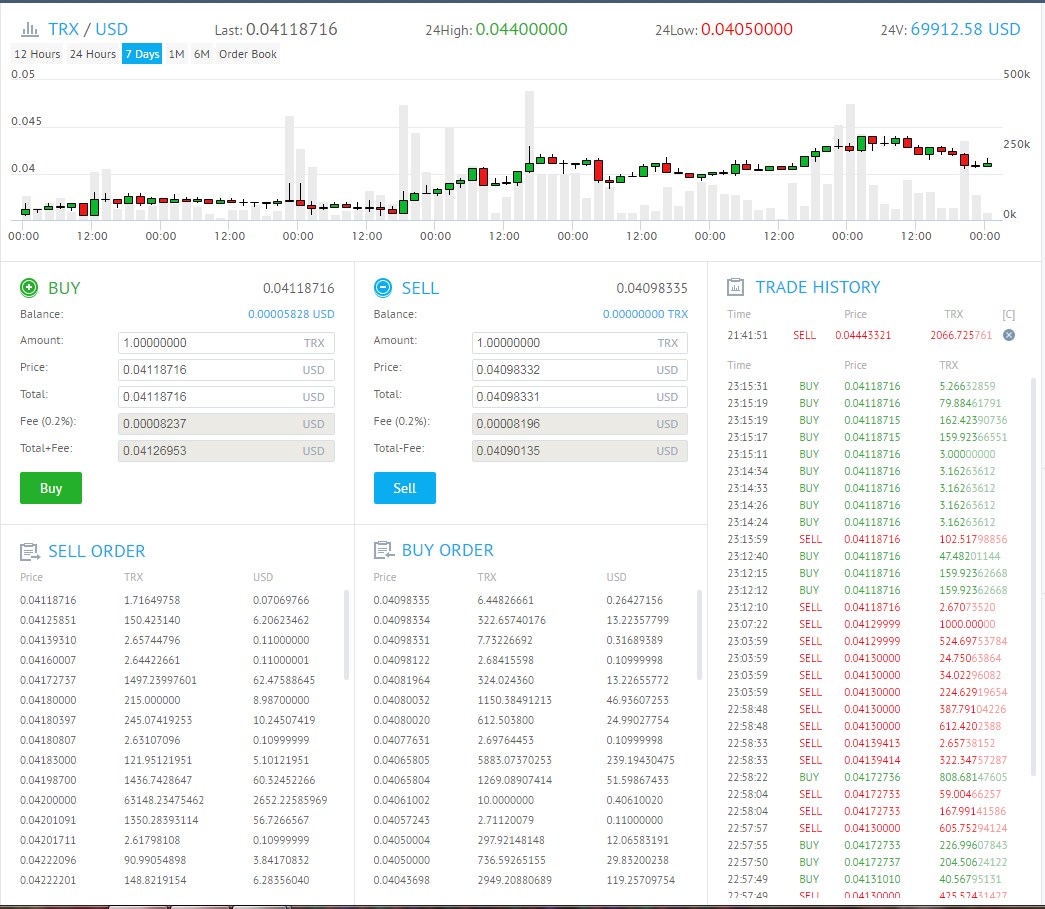Click the sell price 0.04098335 in the SELL header
The width and height of the screenshot is (1045, 909).
pos(652,288)
